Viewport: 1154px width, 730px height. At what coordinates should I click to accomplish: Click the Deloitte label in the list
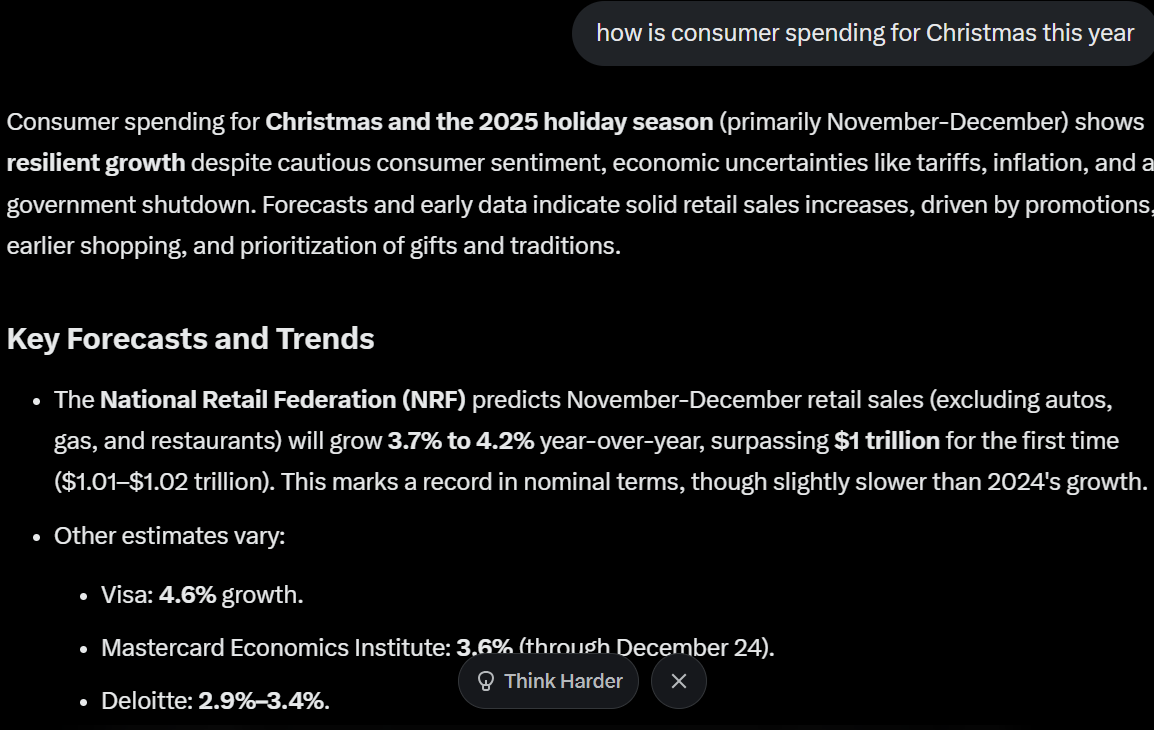[x=146, y=701]
